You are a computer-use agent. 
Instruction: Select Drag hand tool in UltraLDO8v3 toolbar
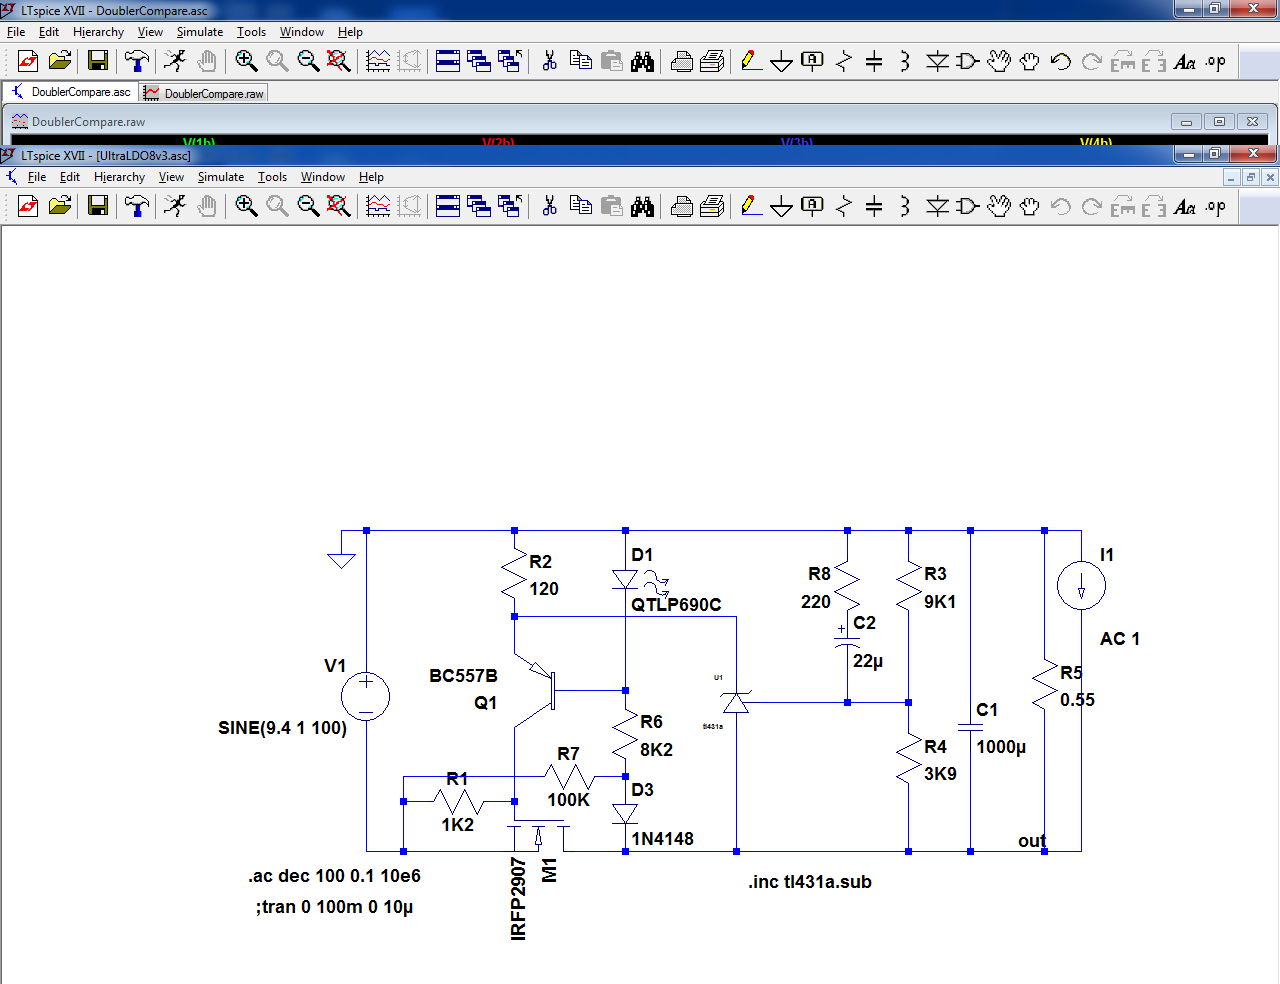1030,206
